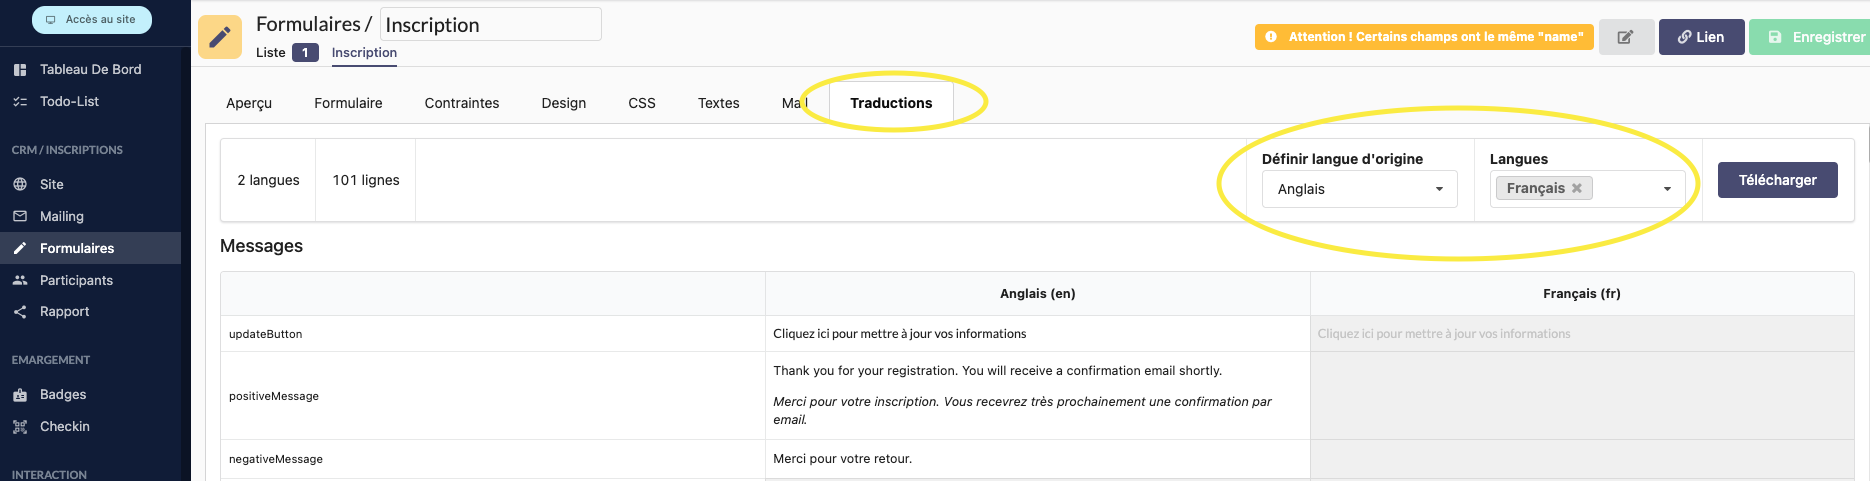Expand the Langues multi-select dropdown arrow
Viewport: 1870px width, 481px height.
click(1667, 189)
